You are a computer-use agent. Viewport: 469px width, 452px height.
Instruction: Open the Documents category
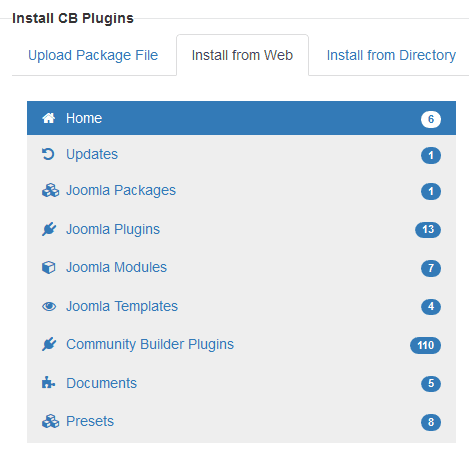(x=241, y=383)
